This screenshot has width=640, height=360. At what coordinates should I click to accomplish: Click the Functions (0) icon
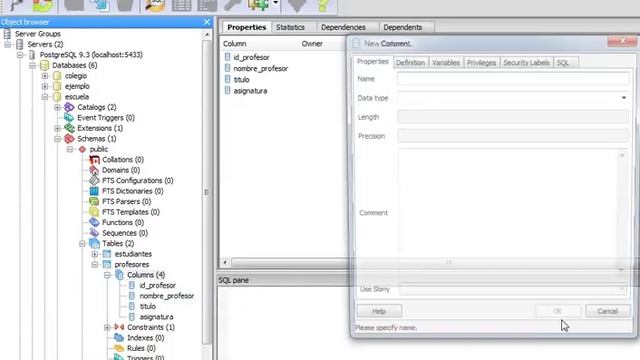[x=94, y=222]
